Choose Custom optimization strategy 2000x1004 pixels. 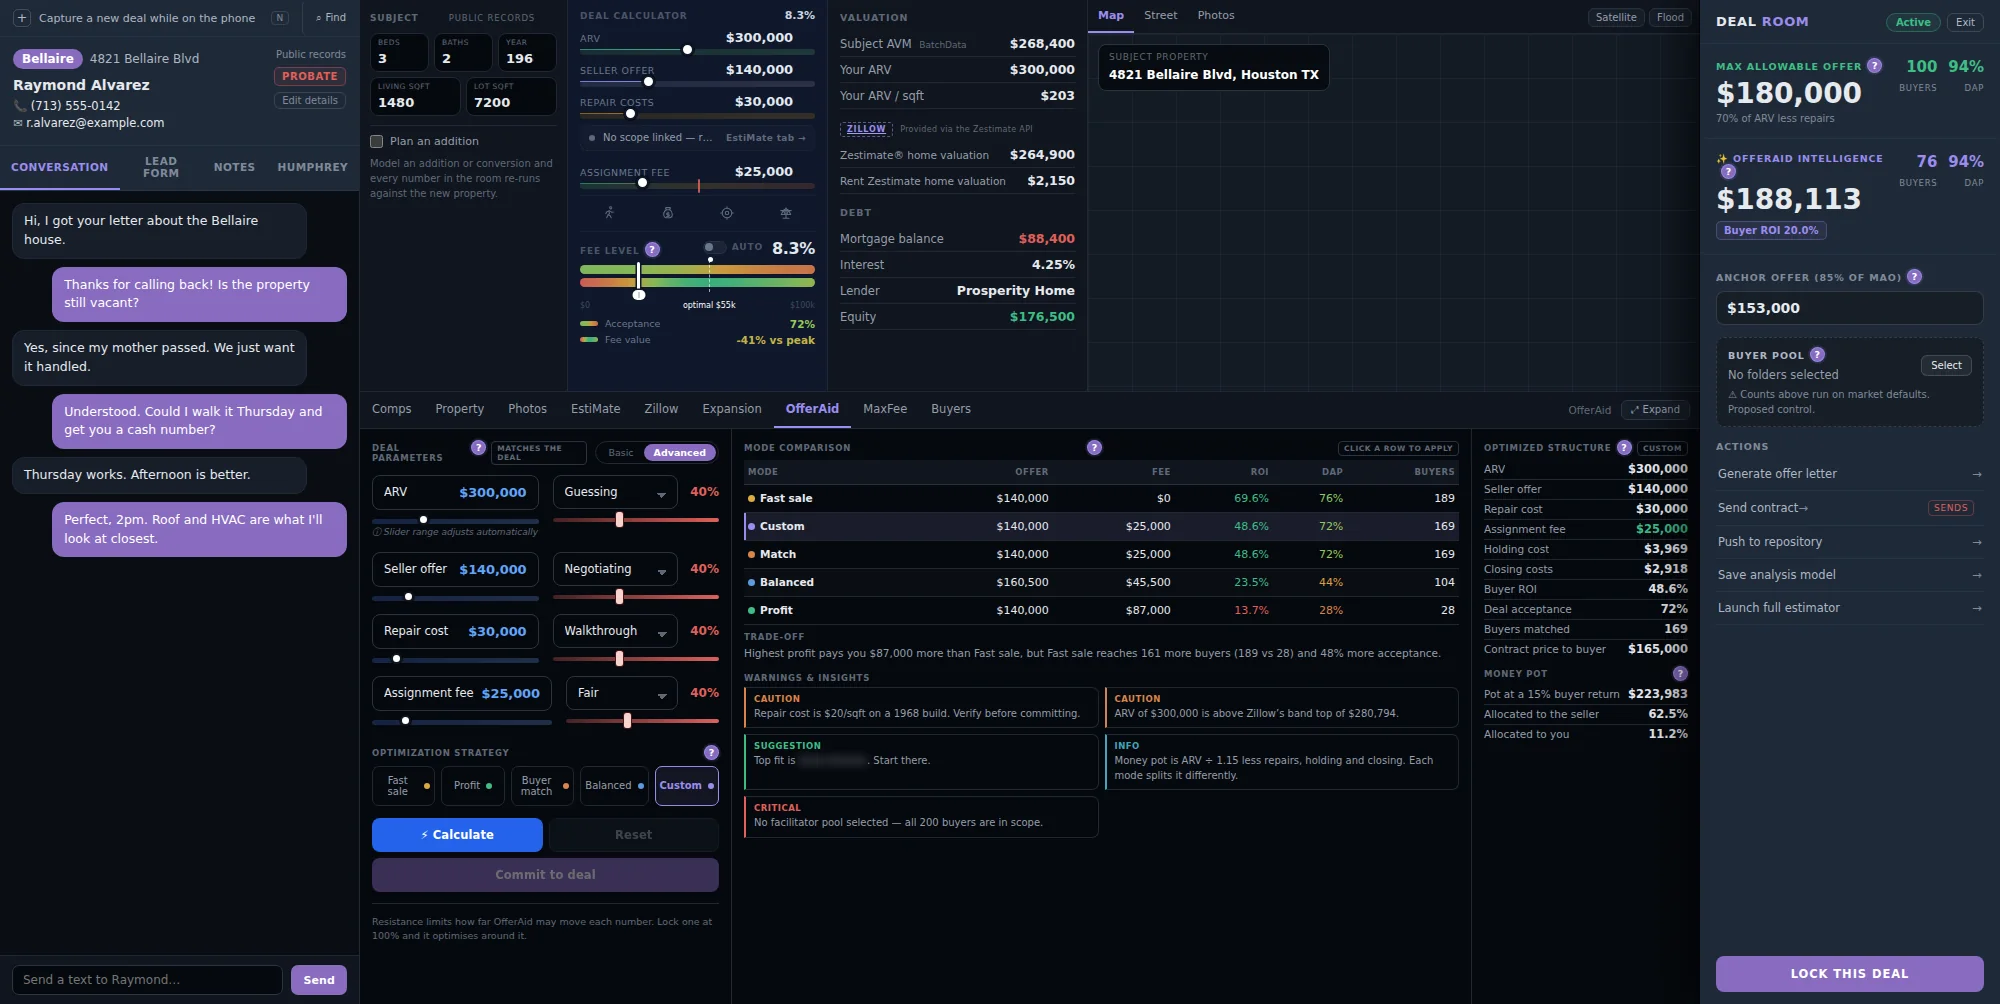pos(687,786)
